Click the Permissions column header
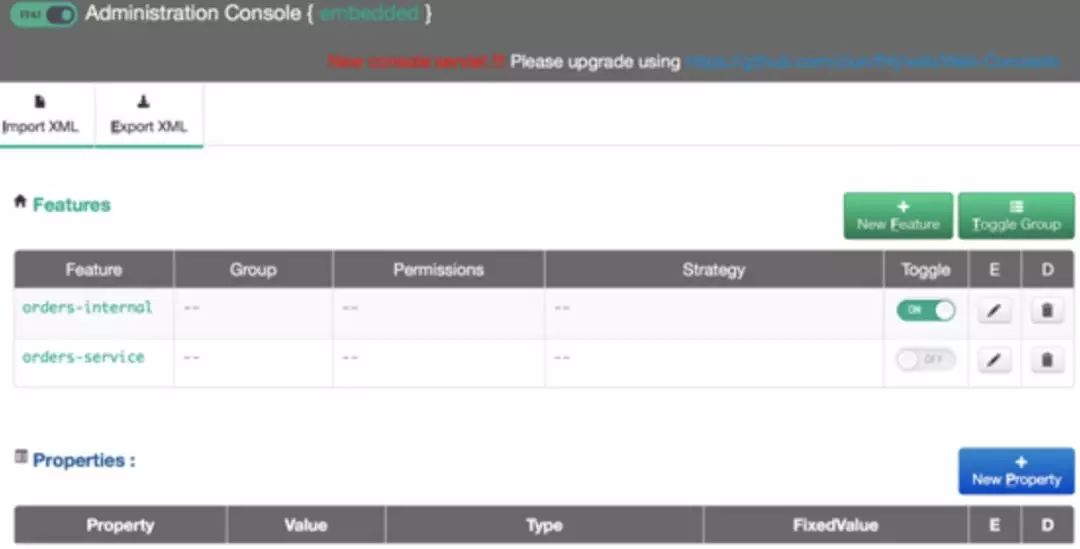Image resolution: width=1080 pixels, height=549 pixels. pyautogui.click(x=438, y=269)
